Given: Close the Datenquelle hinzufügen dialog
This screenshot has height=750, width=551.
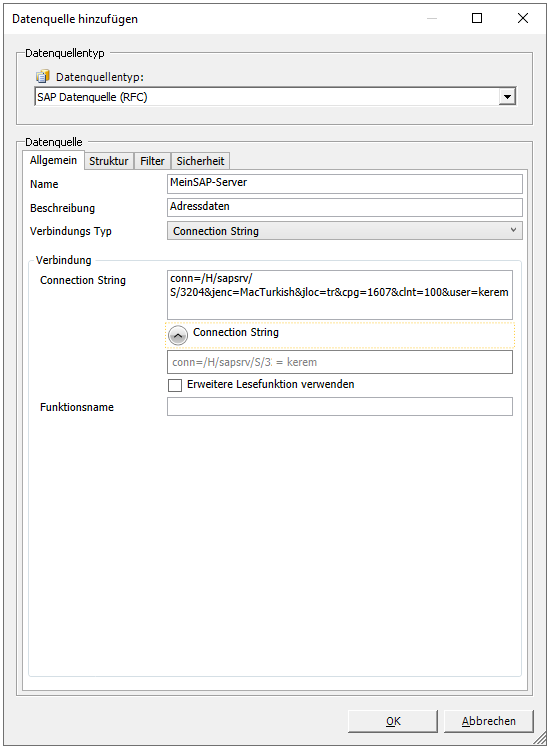Looking at the screenshot, I should (x=523, y=18).
